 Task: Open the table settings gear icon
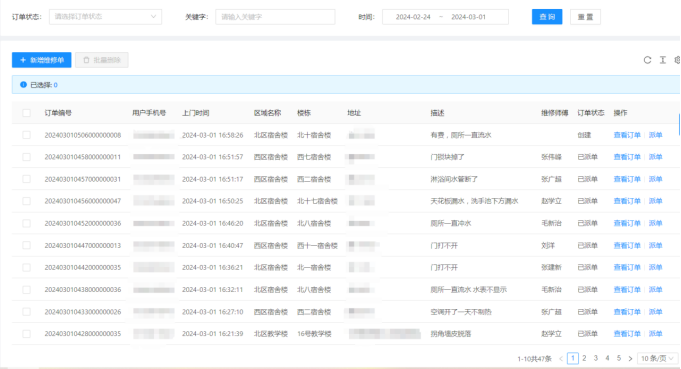[677, 60]
